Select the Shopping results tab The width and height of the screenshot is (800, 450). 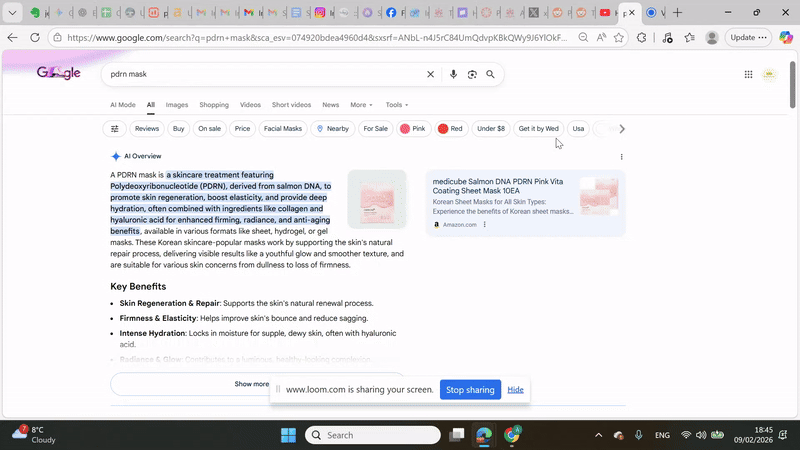click(214, 105)
